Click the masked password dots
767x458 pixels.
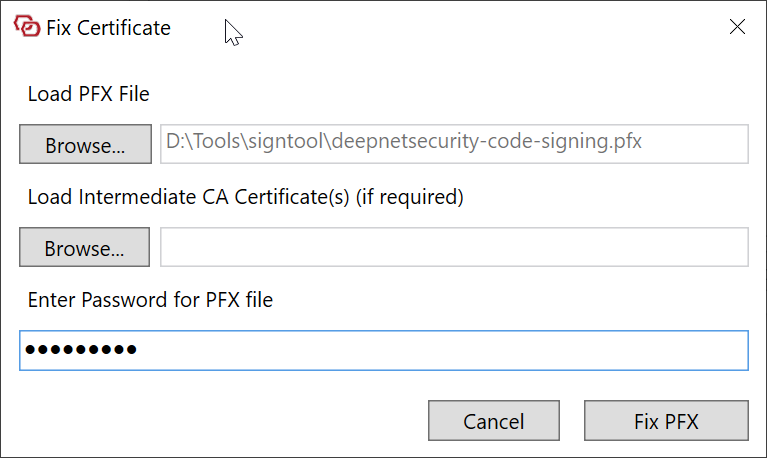coord(81,350)
